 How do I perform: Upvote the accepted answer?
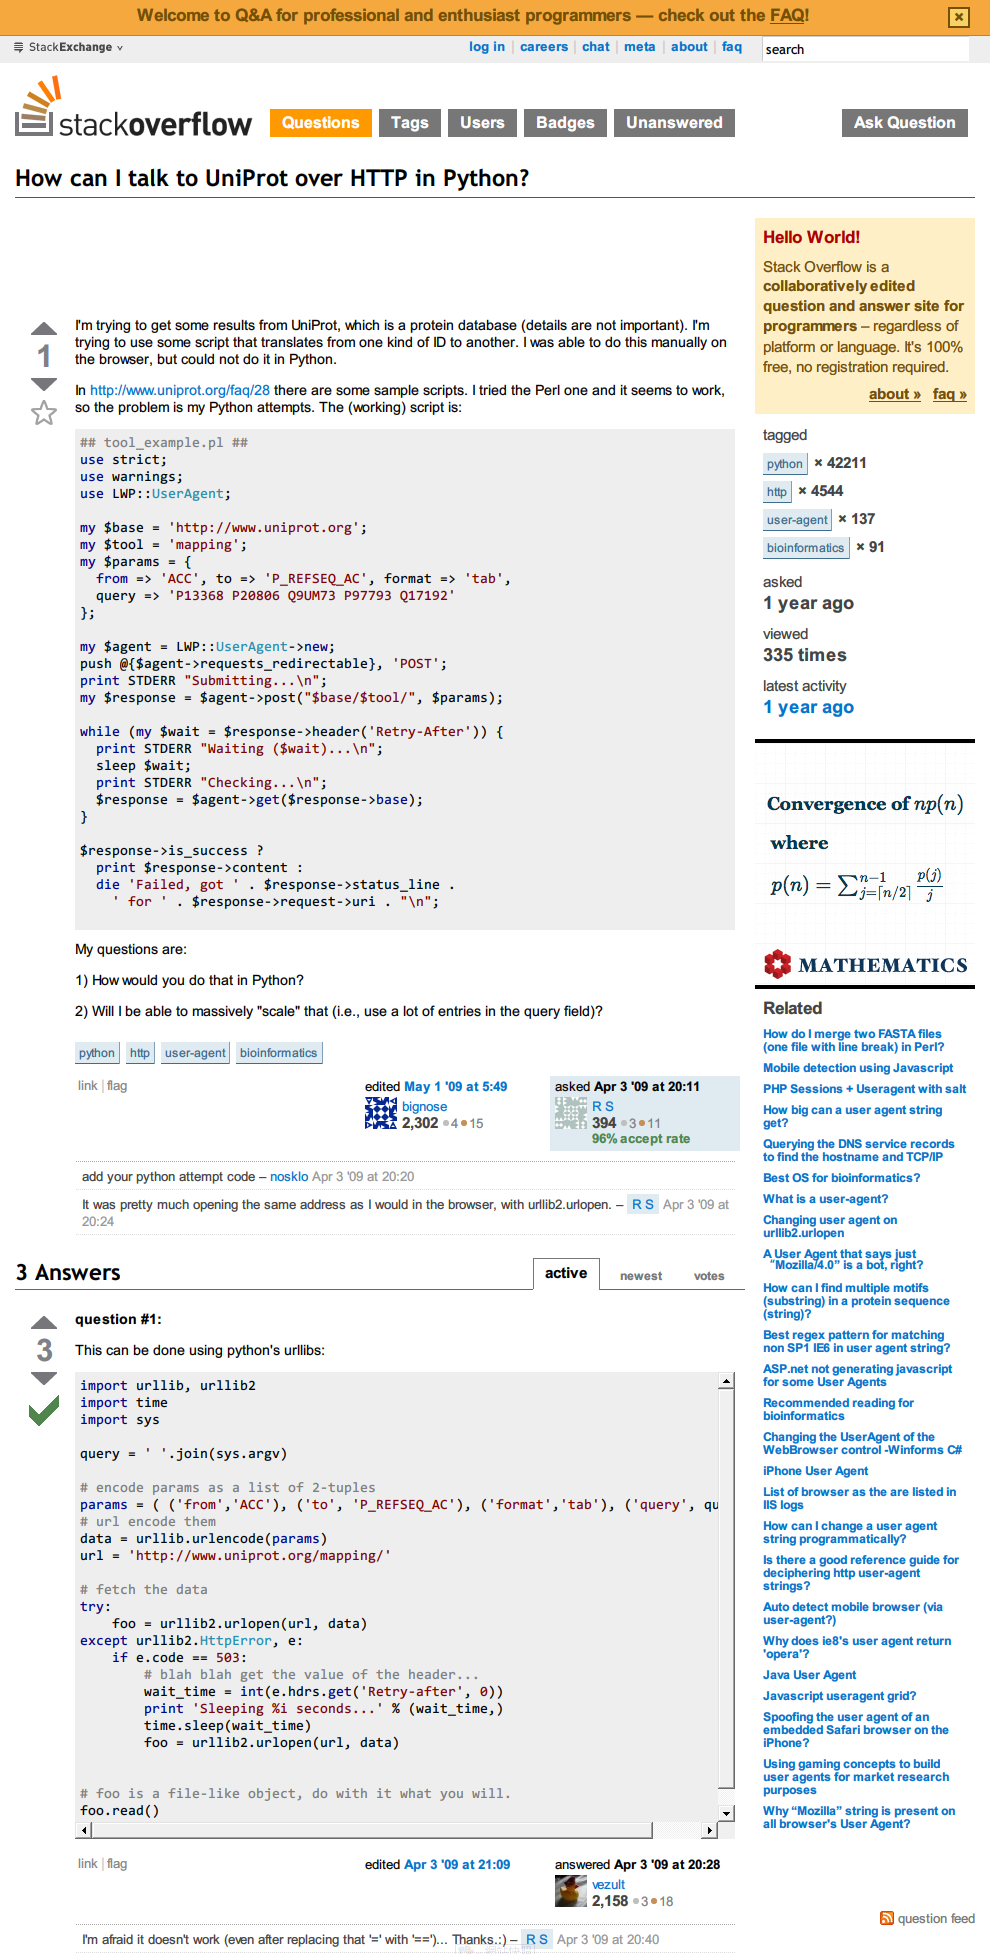pos(44,1322)
